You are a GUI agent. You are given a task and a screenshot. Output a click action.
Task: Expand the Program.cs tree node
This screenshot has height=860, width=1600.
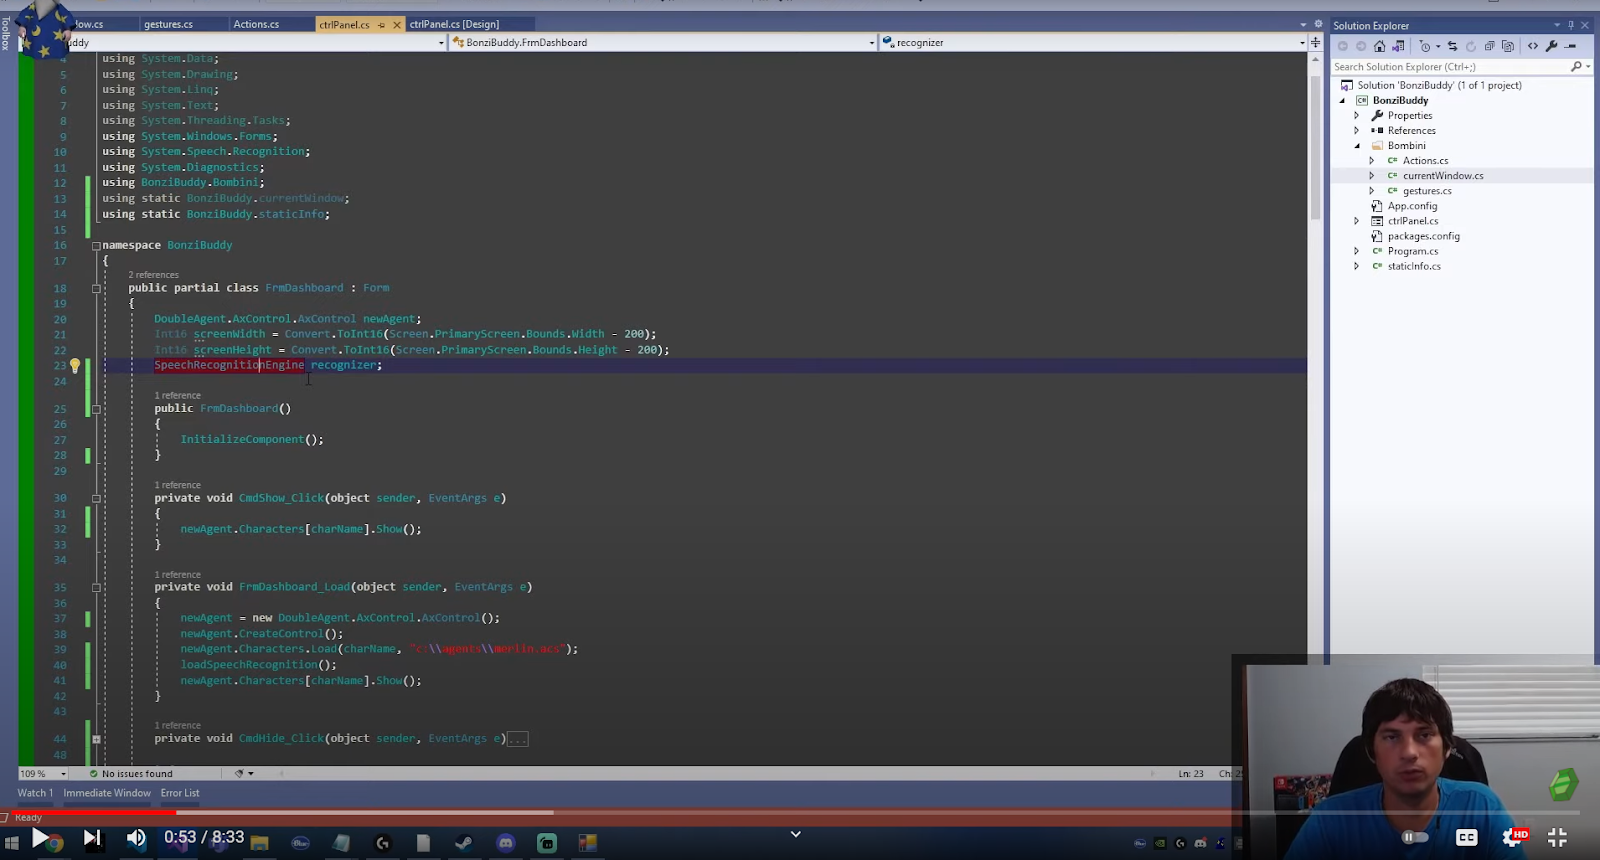[x=1357, y=251]
